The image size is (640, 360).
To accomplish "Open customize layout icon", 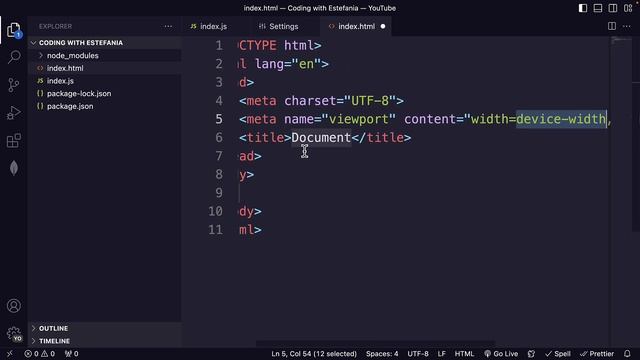I will (x=628, y=8).
